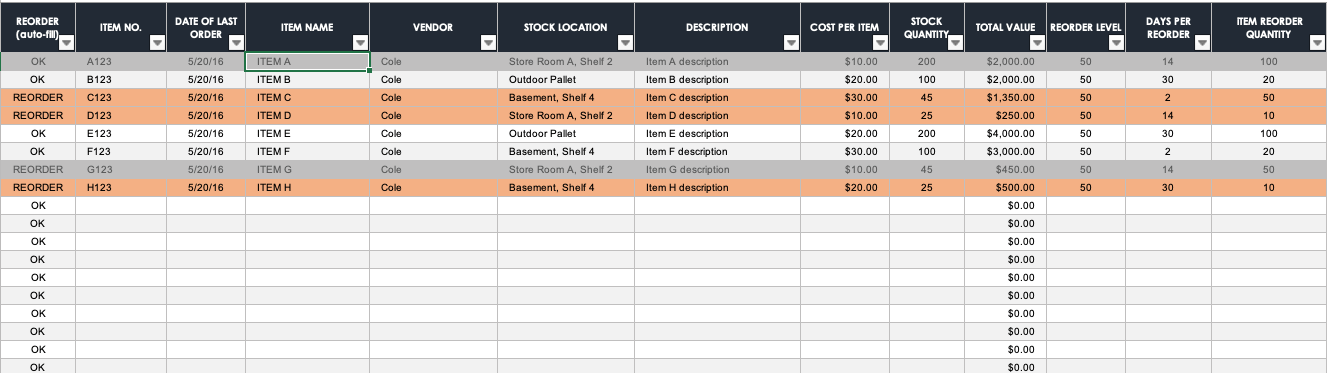The width and height of the screenshot is (1327, 373).
Task: Click the ITEM B name cell
Action: coord(307,79)
